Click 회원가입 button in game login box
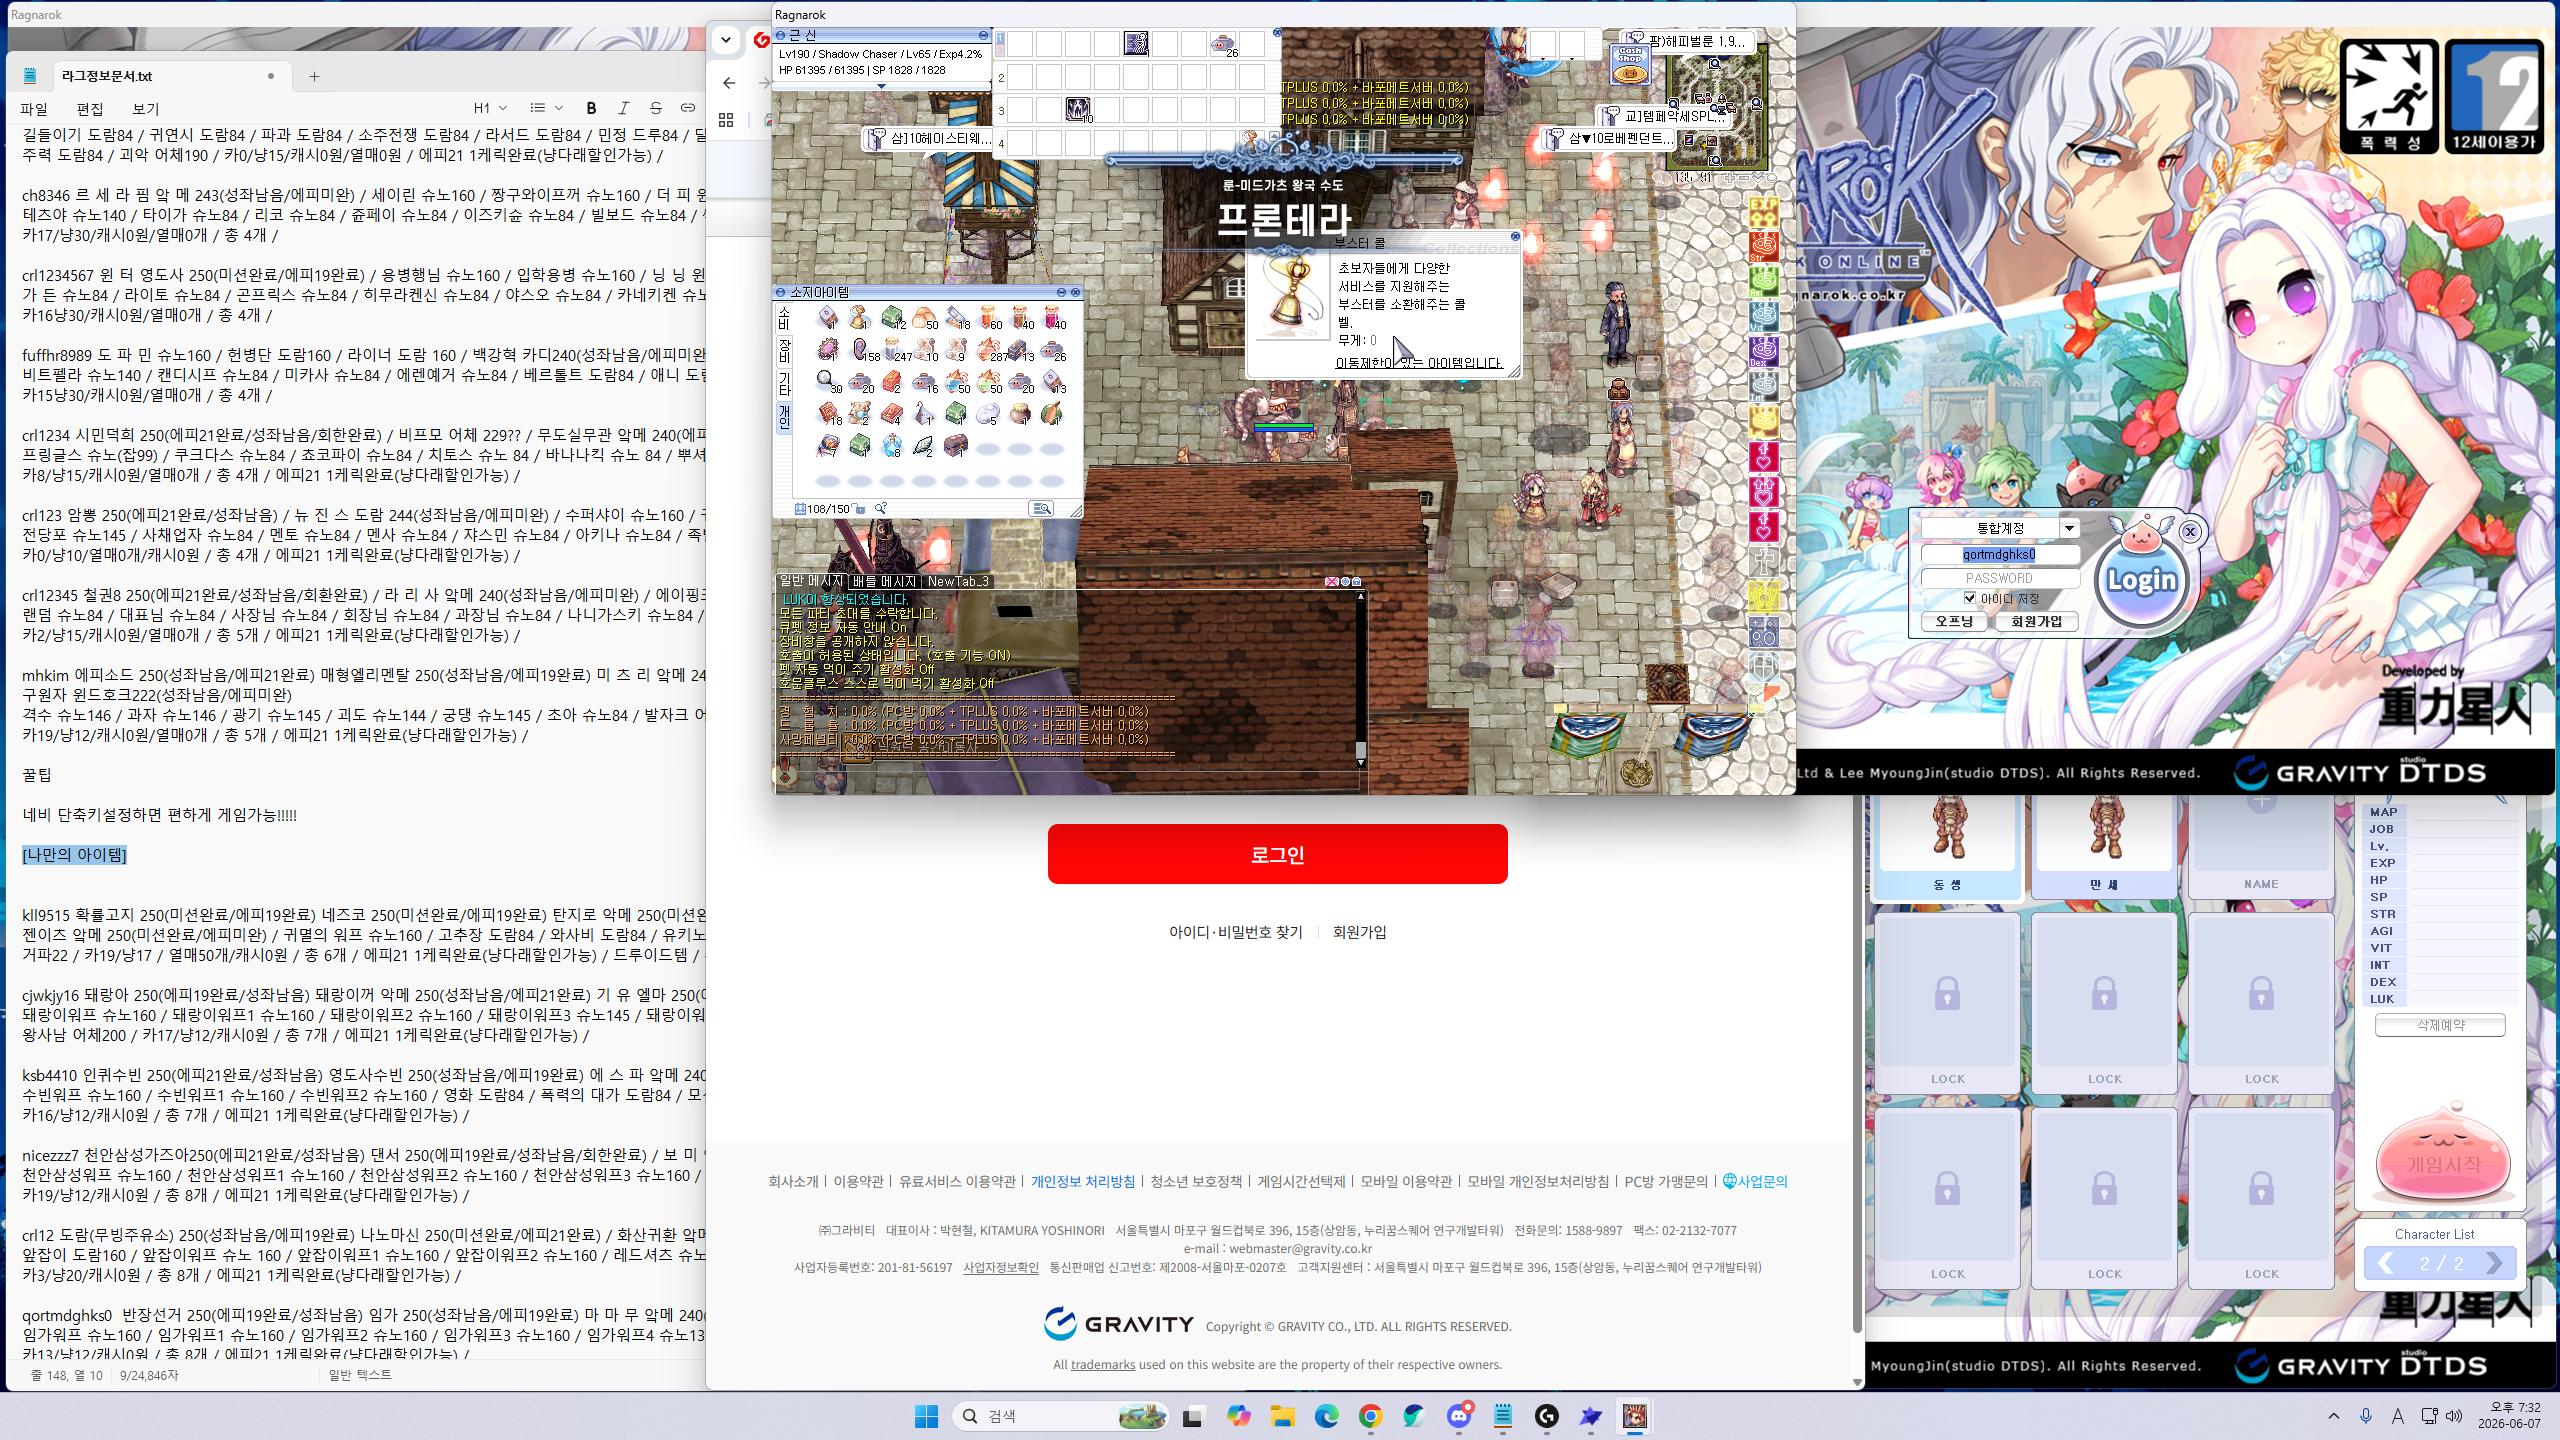This screenshot has width=2560, height=1440. tap(2037, 621)
